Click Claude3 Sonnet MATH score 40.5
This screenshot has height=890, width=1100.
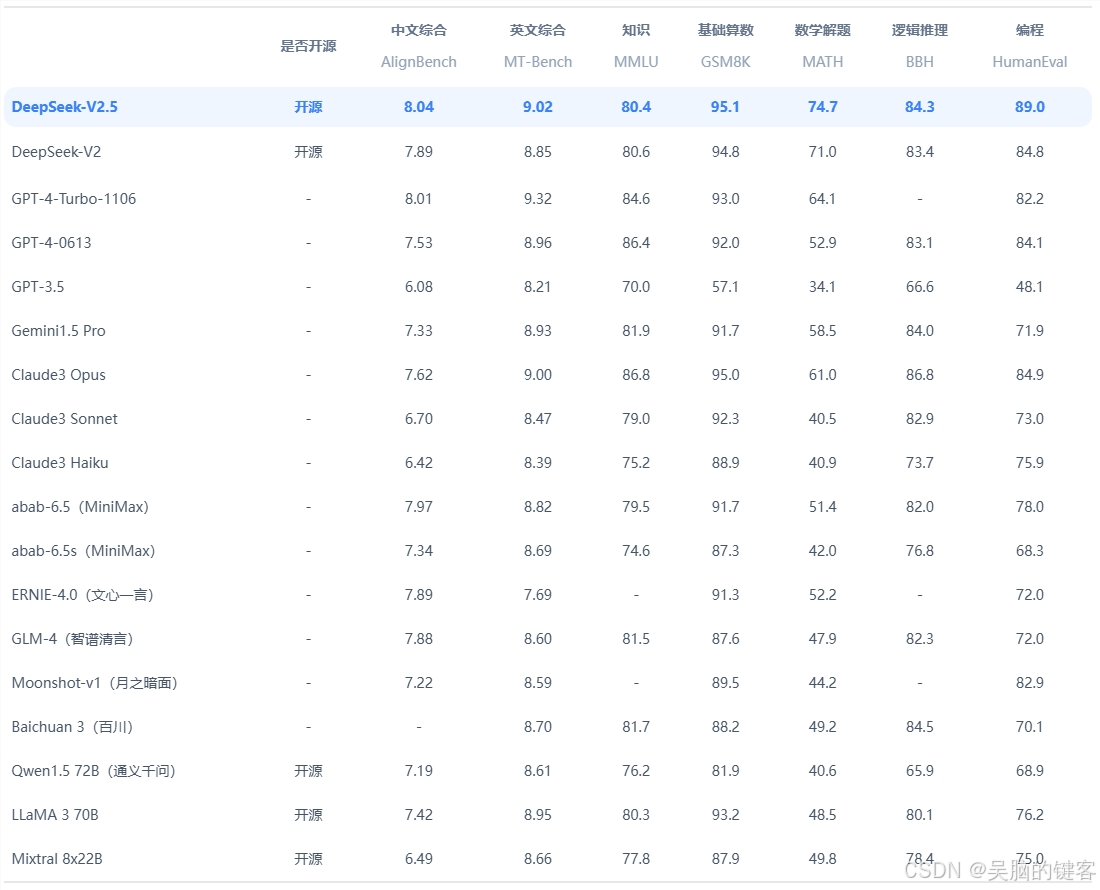coord(823,419)
